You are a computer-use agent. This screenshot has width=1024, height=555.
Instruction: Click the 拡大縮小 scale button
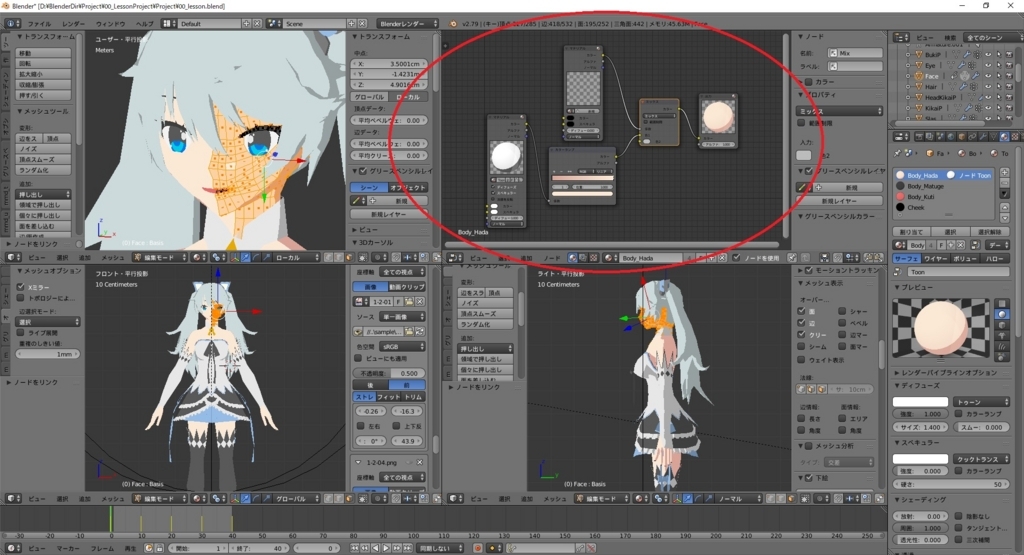coord(43,74)
